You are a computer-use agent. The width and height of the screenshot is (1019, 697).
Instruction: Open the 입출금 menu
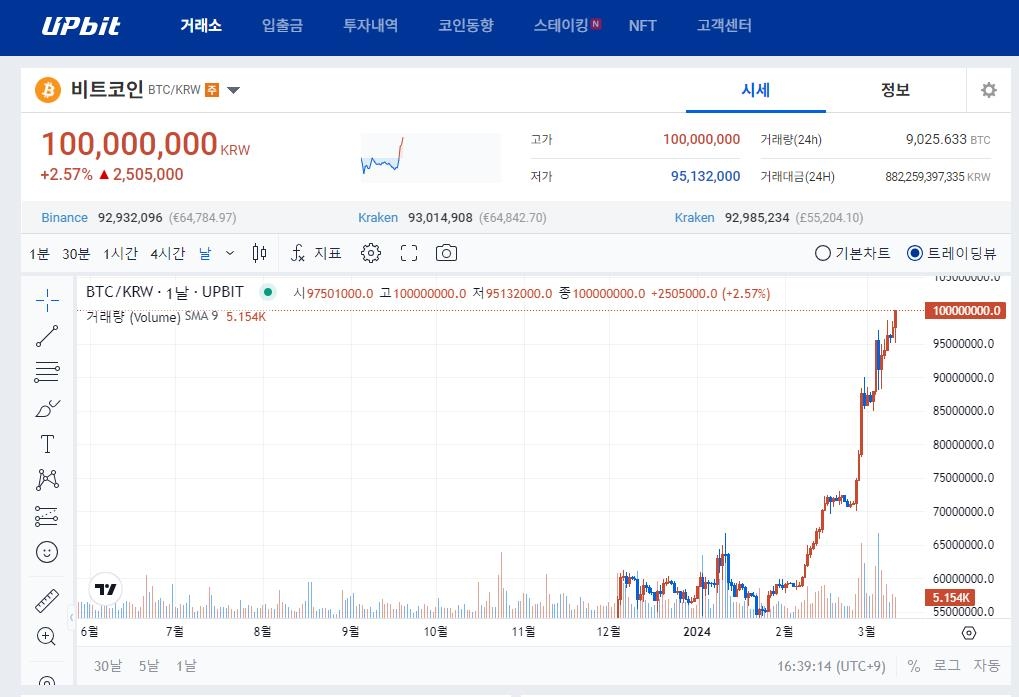(282, 26)
